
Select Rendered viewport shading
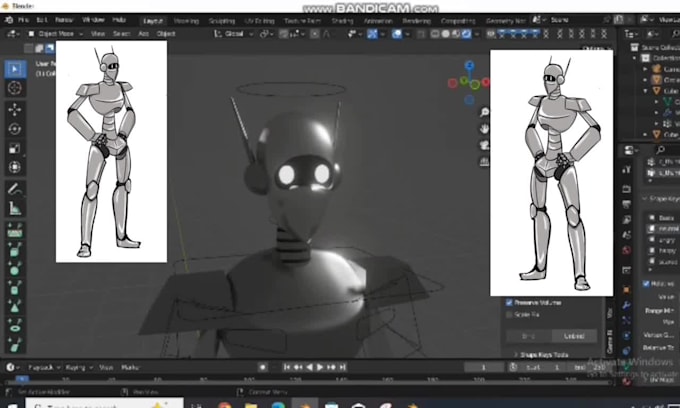466,34
